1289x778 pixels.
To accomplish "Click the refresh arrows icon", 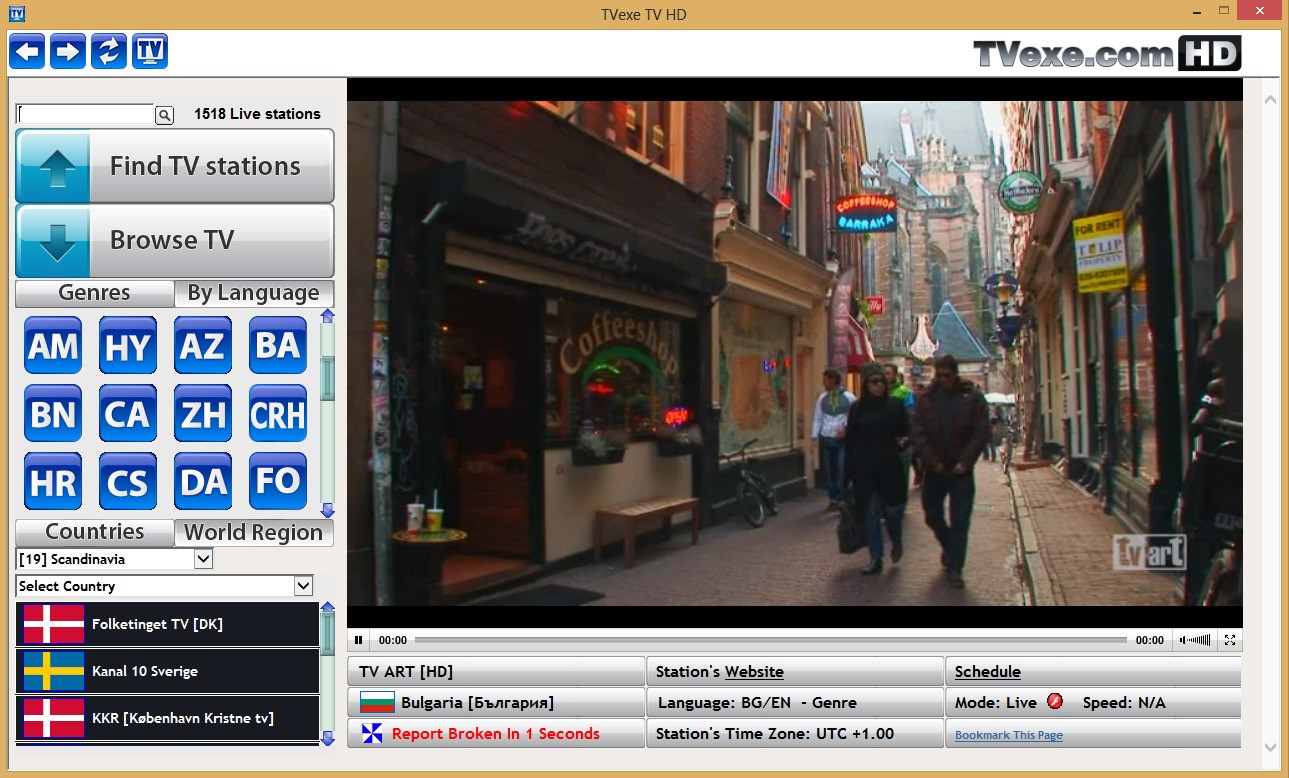I will click(x=109, y=51).
